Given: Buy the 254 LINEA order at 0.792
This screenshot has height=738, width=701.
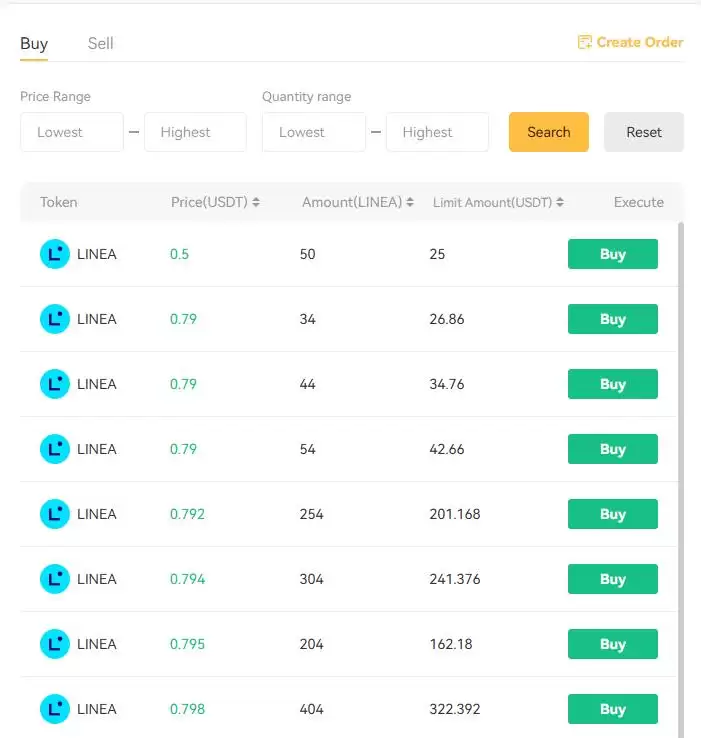Looking at the screenshot, I should pos(613,514).
